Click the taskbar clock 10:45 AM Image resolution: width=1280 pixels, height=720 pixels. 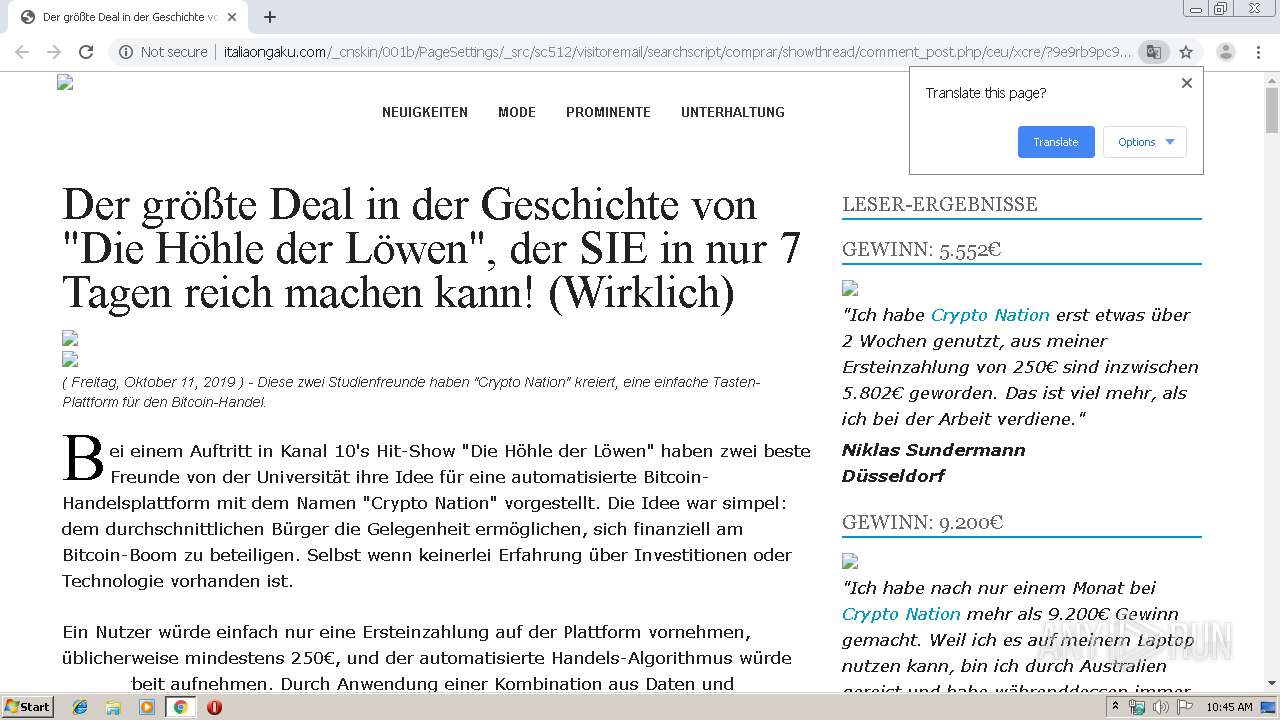tap(1229, 707)
